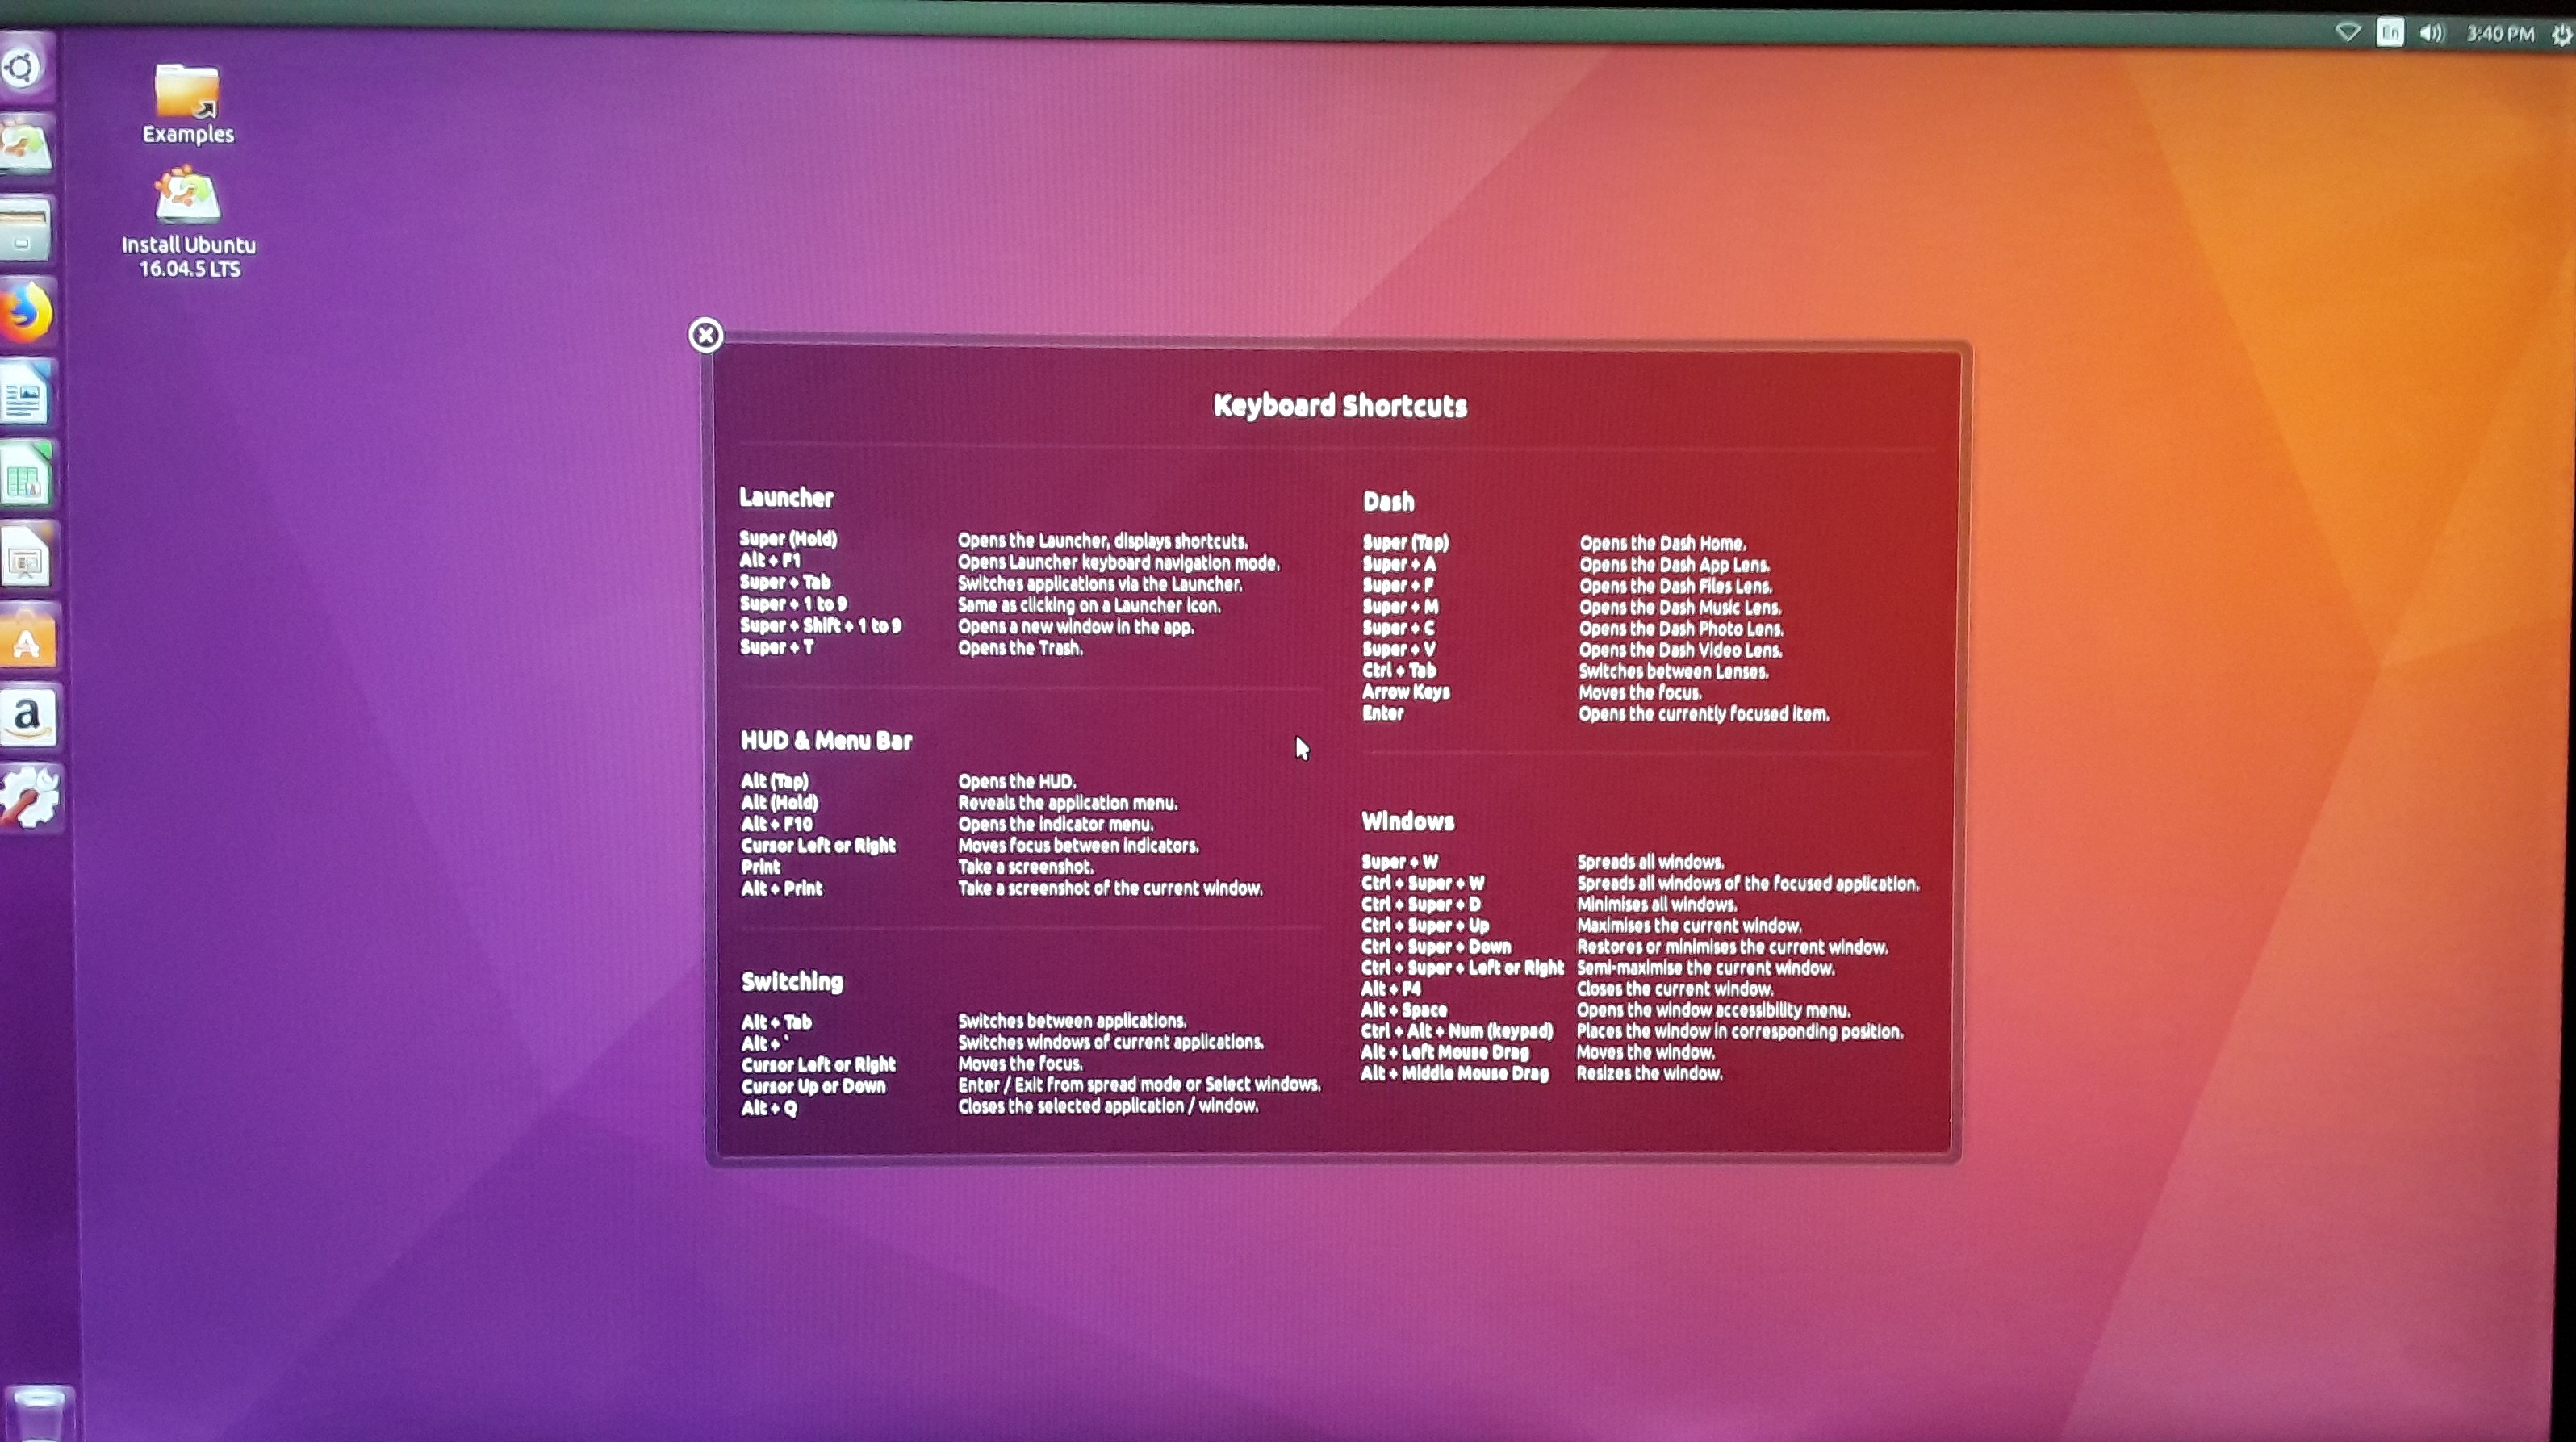The image size is (2576, 1442).
Task: Click the 'Super + W' shortcut text
Action: coord(1399,861)
